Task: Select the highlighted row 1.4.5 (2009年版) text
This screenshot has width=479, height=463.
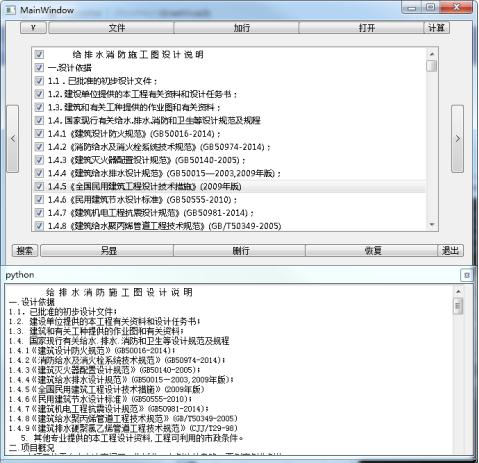Action: tap(144, 186)
